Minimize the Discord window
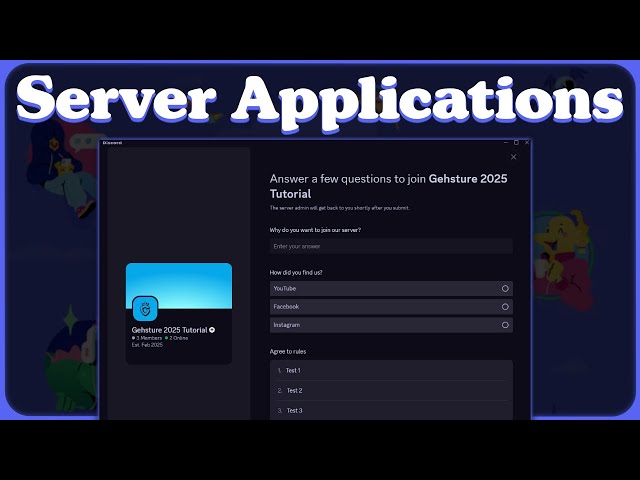 point(506,142)
